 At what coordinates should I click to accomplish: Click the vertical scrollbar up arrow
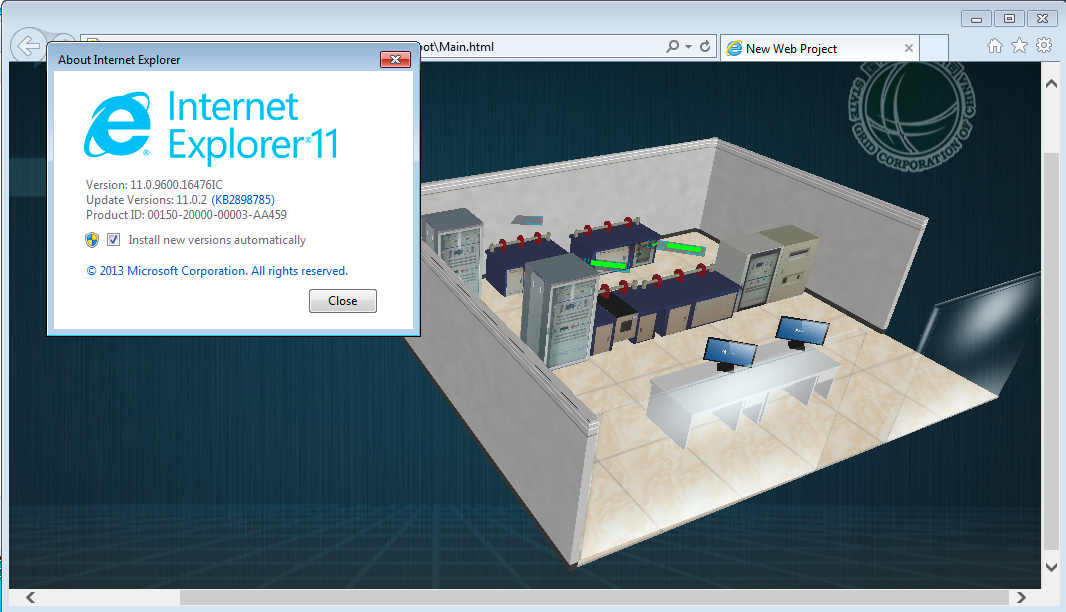[1051, 84]
